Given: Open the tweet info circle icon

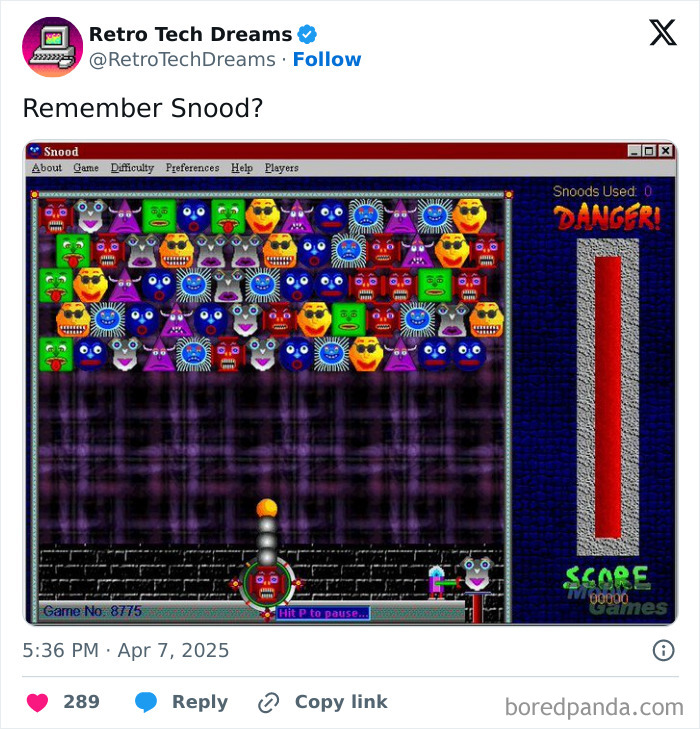Looking at the screenshot, I should pyautogui.click(x=663, y=650).
